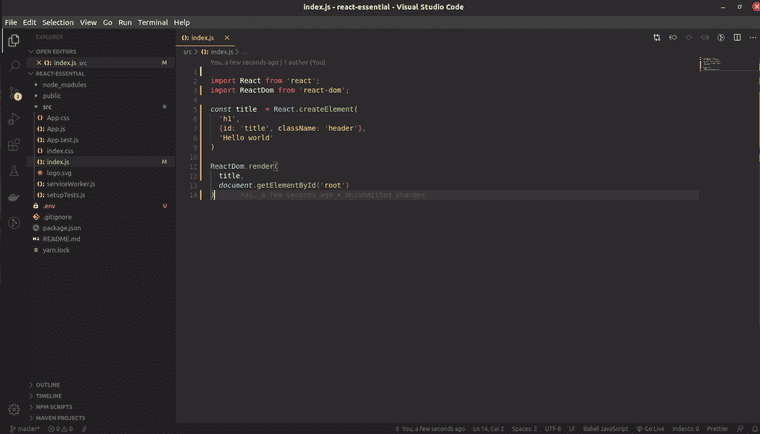
Task: Open the Run menu
Action: [x=125, y=22]
